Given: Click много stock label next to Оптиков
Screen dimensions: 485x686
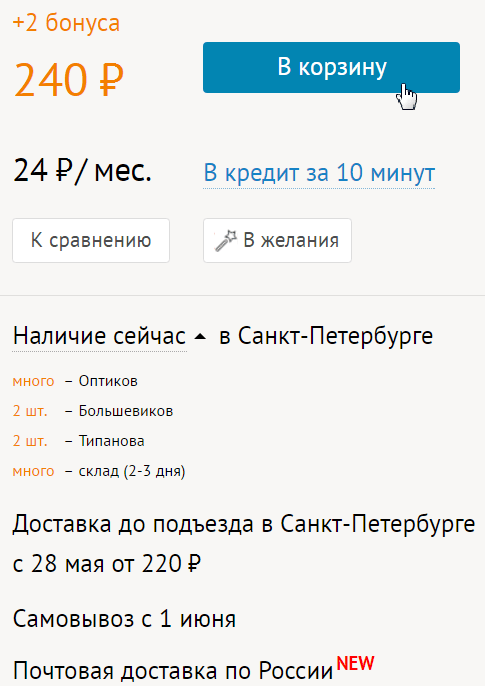Looking at the screenshot, I should pos(33,382).
